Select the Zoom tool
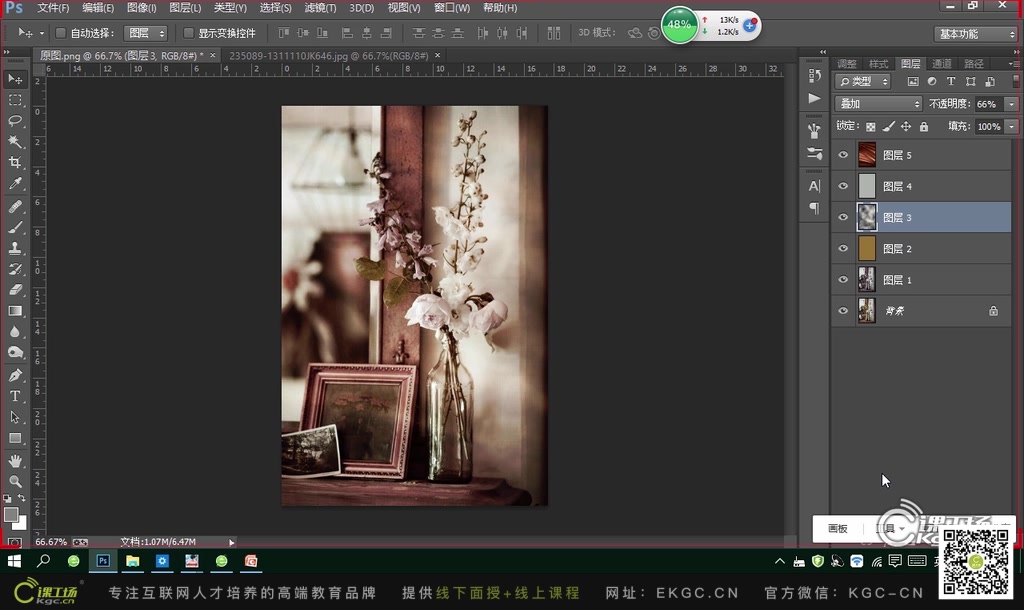This screenshot has width=1024, height=610. click(16, 481)
